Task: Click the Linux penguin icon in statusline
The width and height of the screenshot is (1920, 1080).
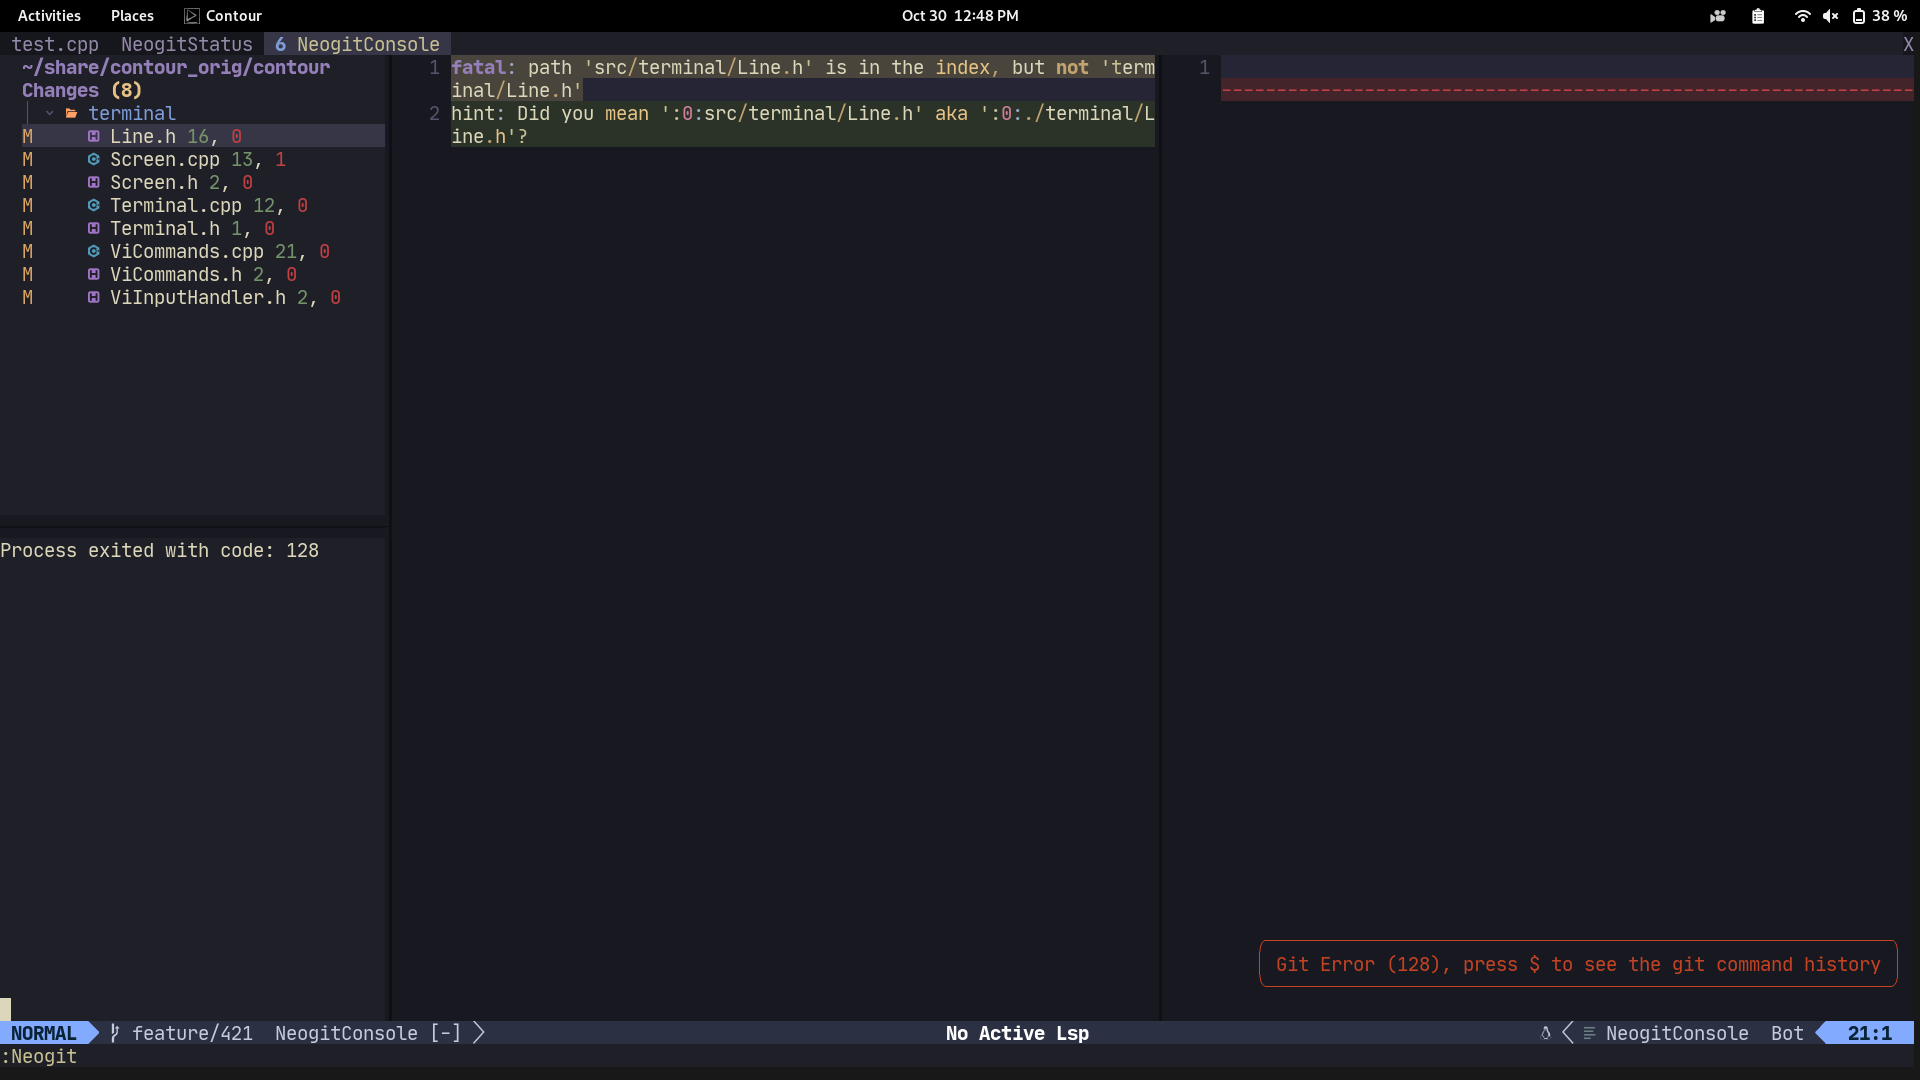Action: click(1545, 1033)
